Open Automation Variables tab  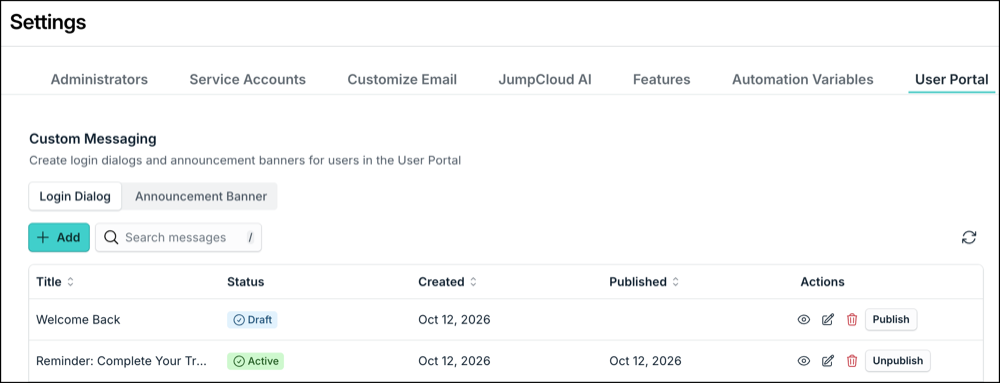(802, 80)
